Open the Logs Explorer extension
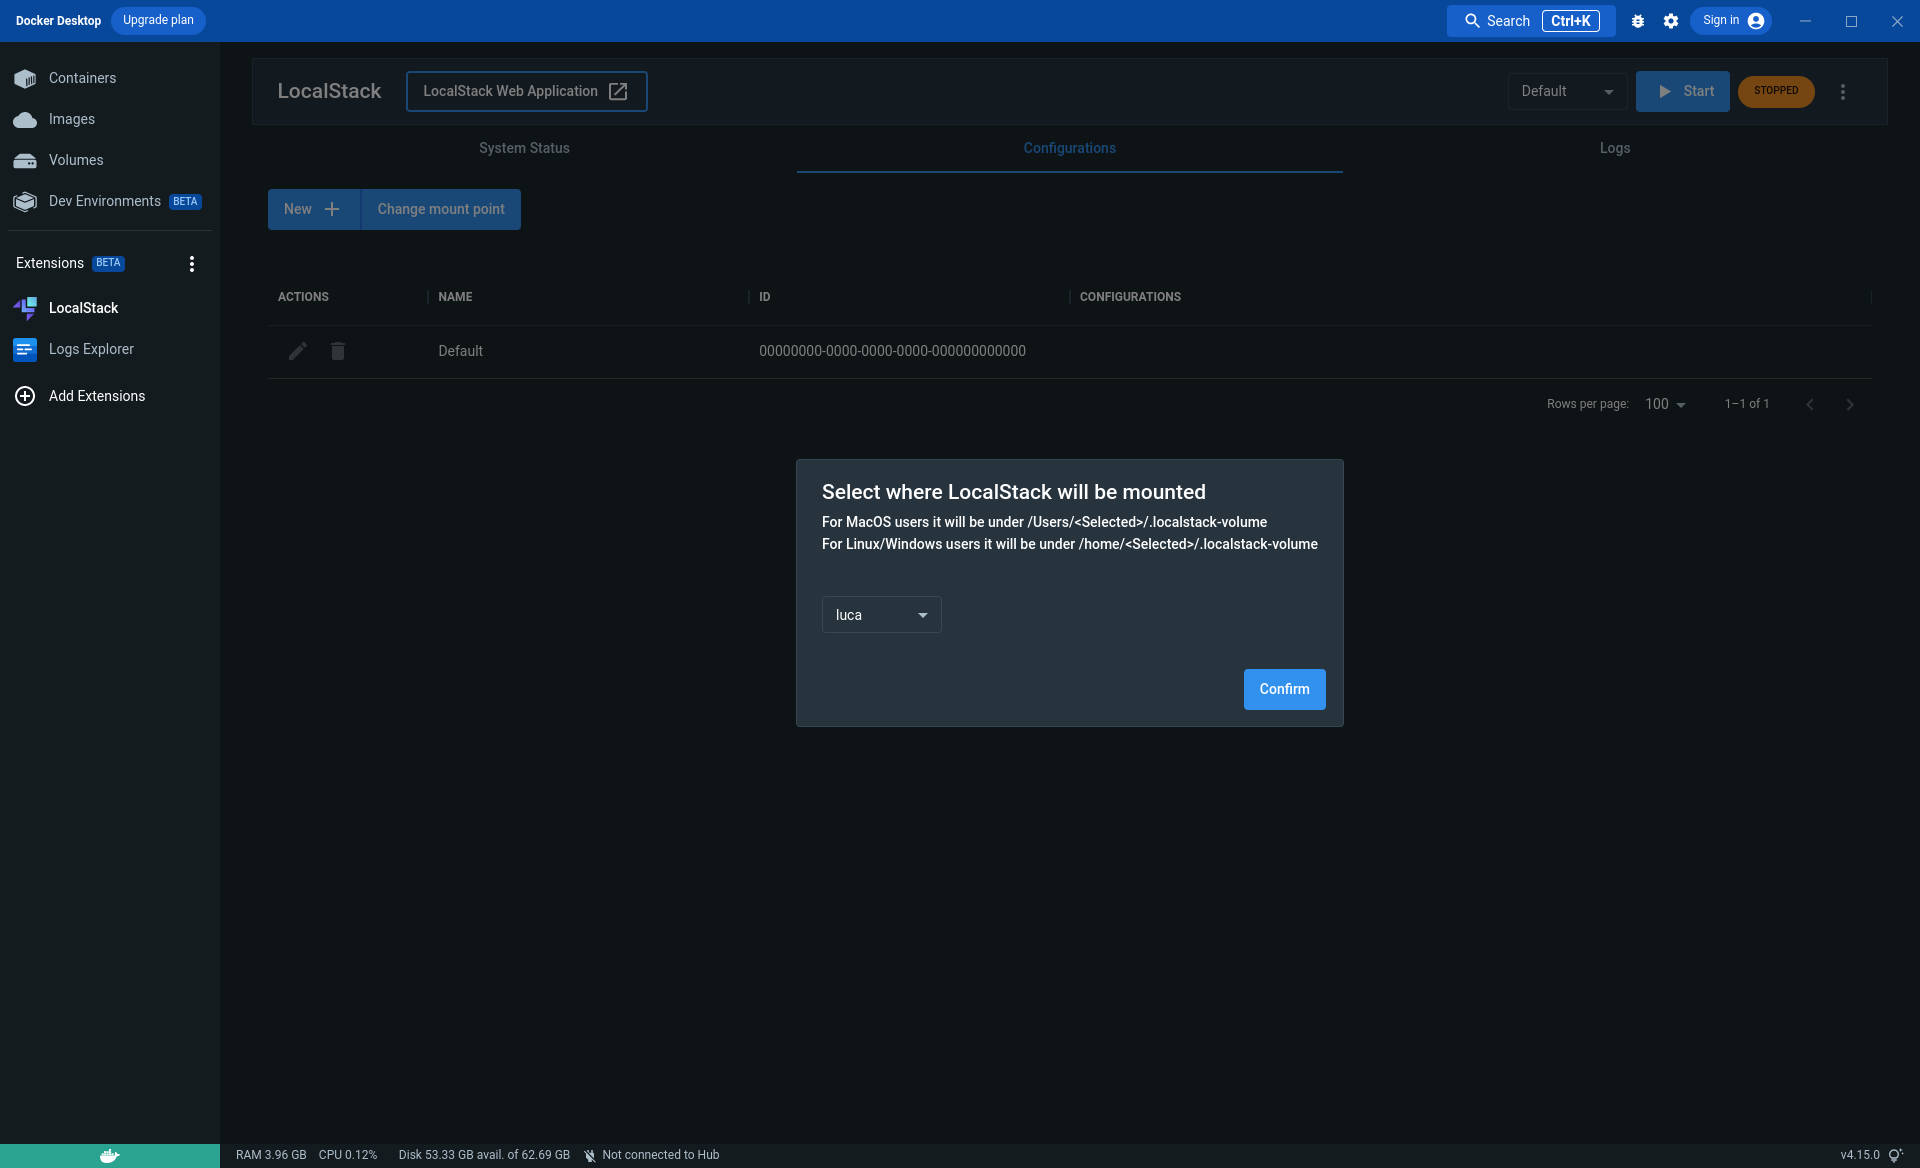The width and height of the screenshot is (1920, 1168). coord(90,349)
